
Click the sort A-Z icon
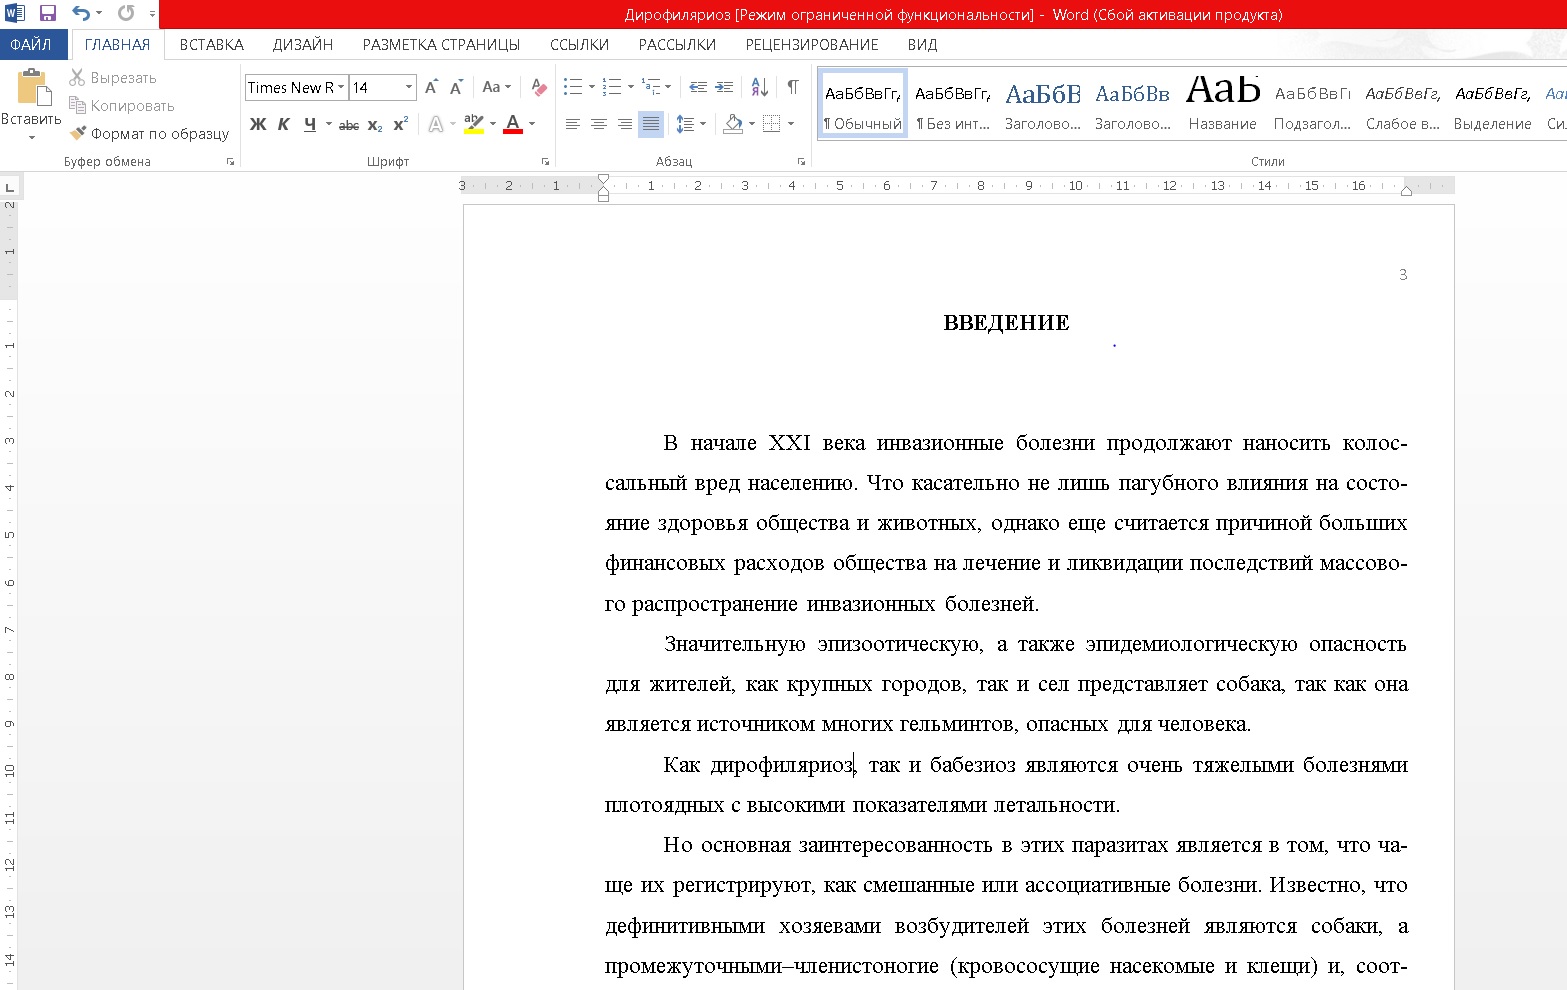click(x=760, y=87)
